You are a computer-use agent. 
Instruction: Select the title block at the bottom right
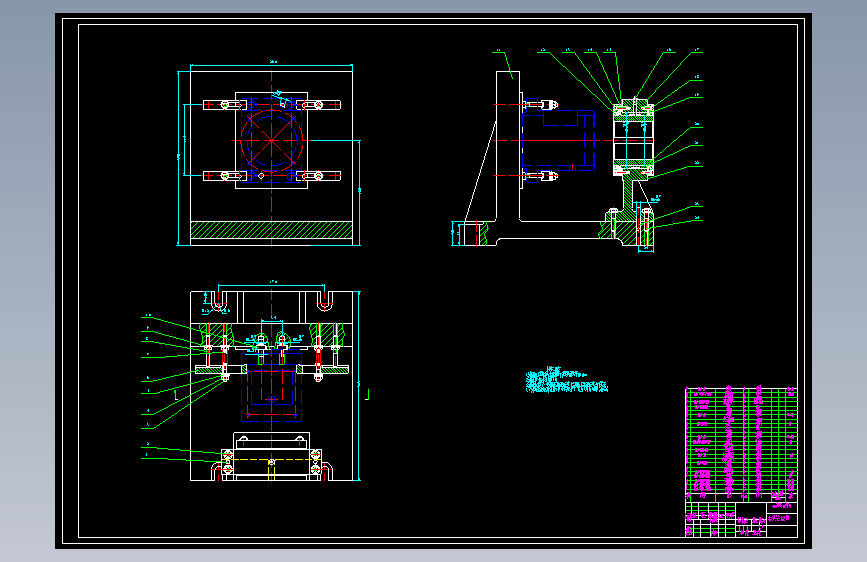coord(741,519)
